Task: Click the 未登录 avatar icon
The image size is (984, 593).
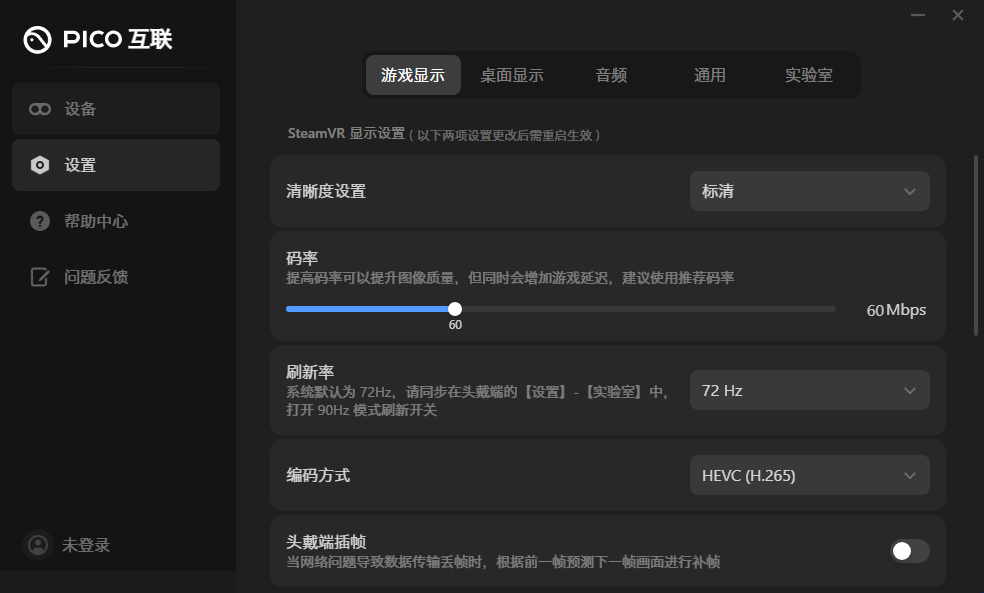Action: point(38,545)
